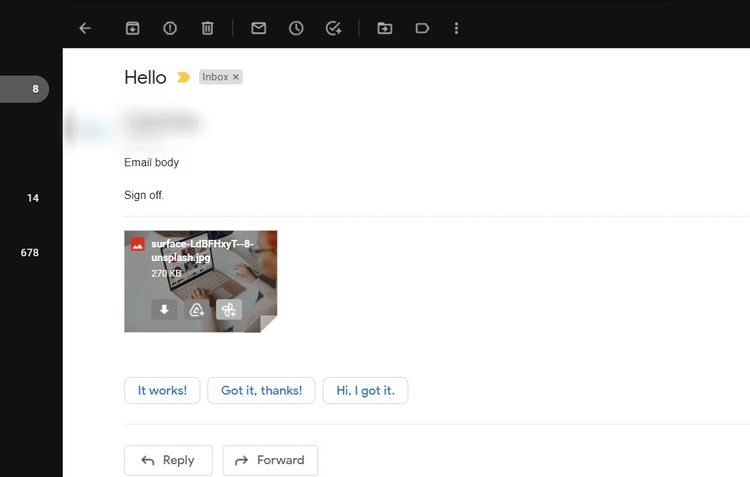Viewport: 750px width, 477px height.
Task: Choose smart reply It works!
Action: 162,390
